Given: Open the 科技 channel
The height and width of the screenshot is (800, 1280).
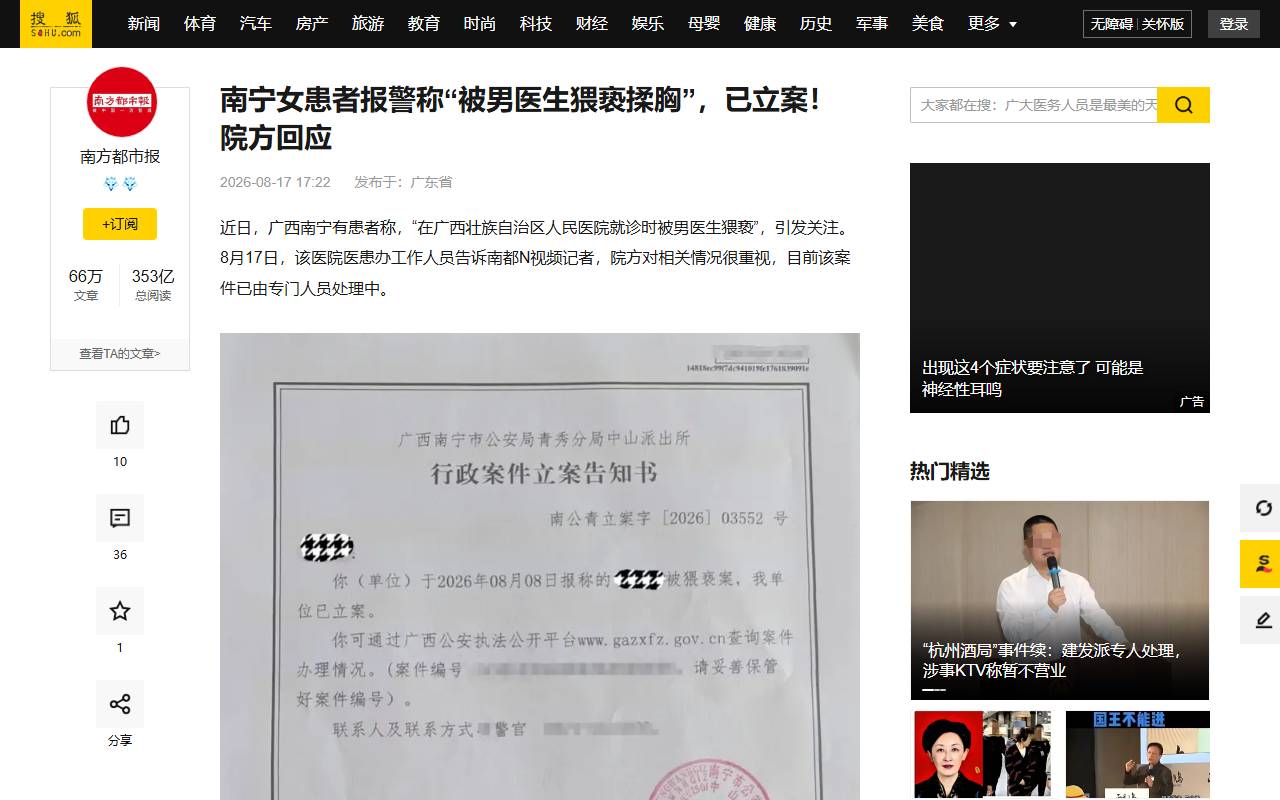Looking at the screenshot, I should 536,23.
